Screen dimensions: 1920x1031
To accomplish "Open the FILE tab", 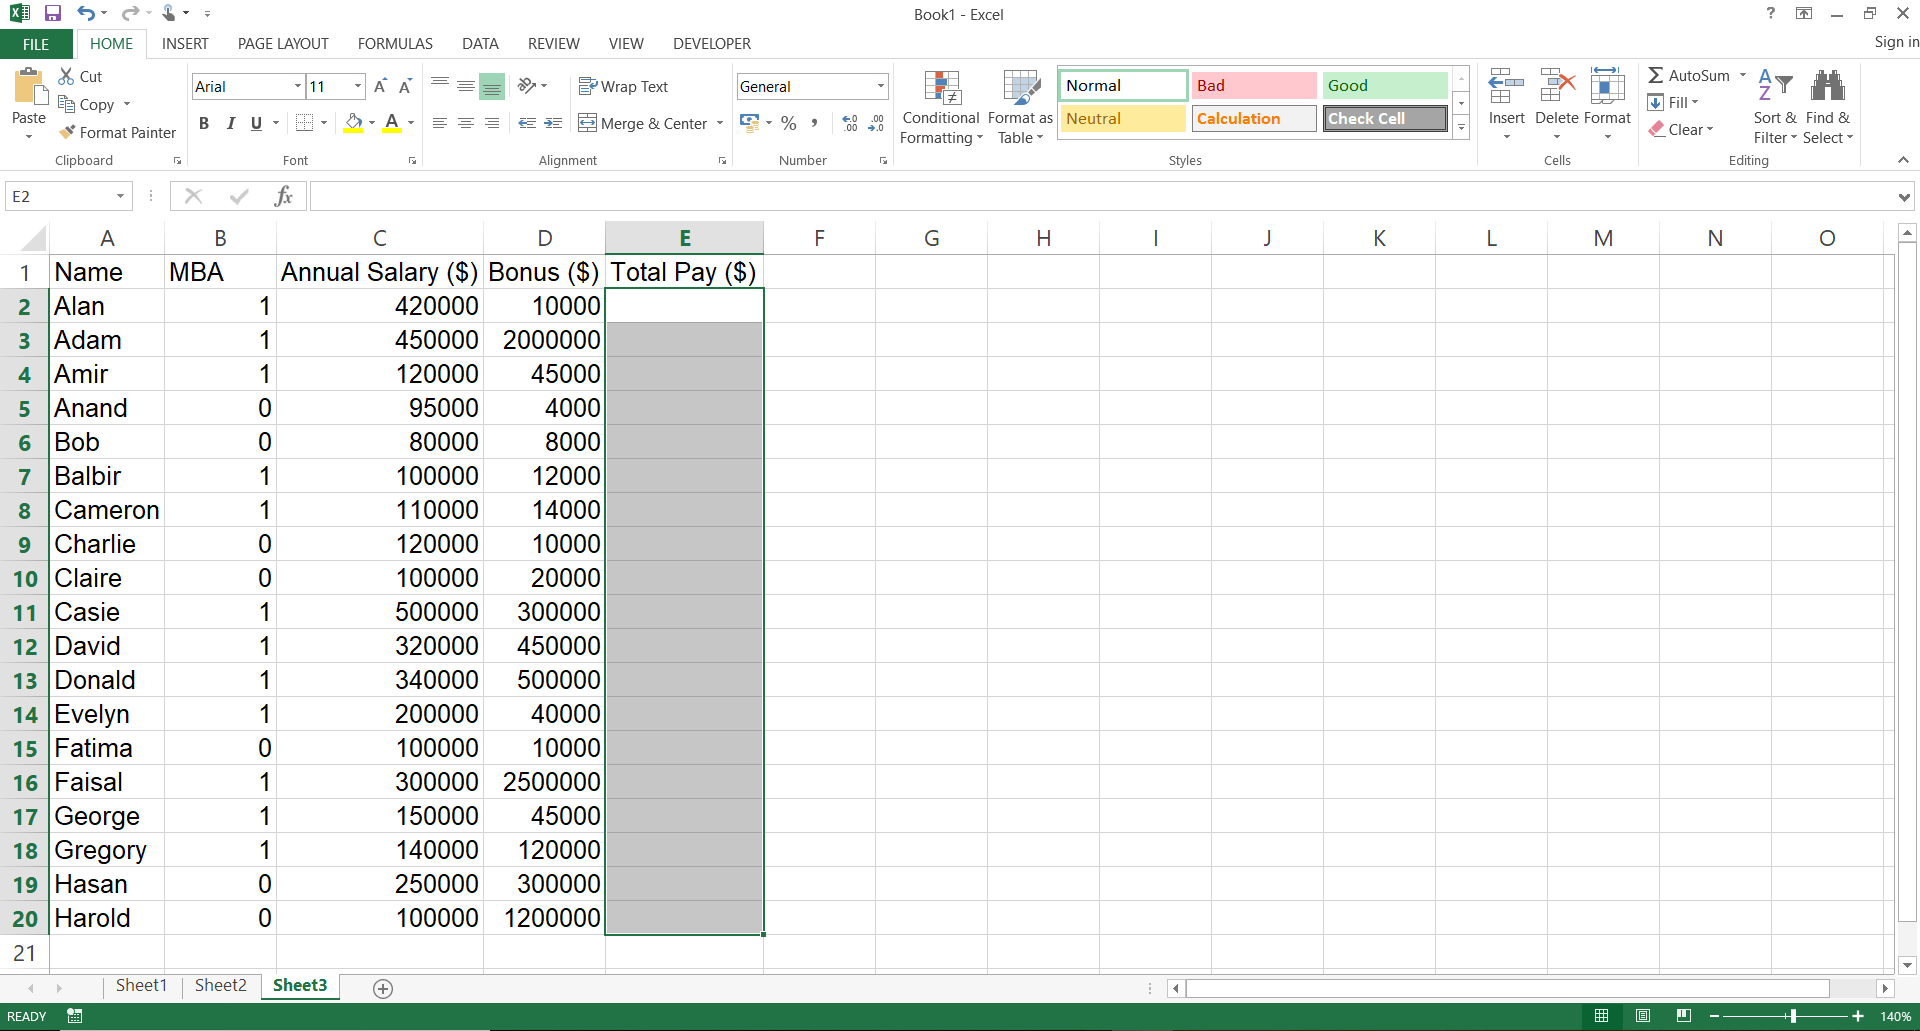I will click(36, 44).
